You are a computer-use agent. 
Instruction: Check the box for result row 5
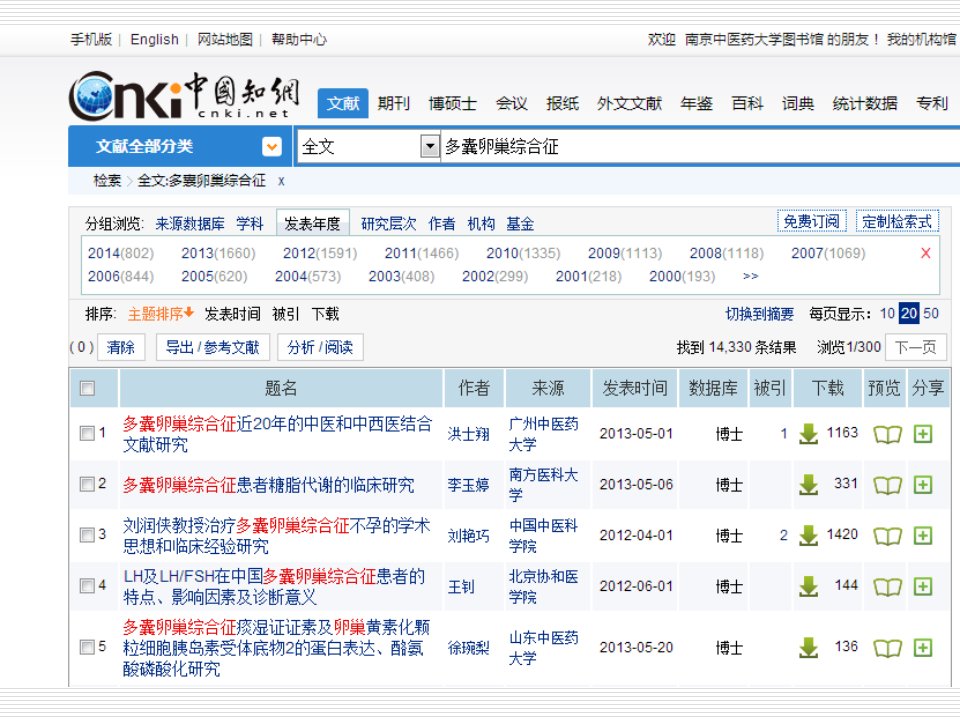tap(87, 647)
